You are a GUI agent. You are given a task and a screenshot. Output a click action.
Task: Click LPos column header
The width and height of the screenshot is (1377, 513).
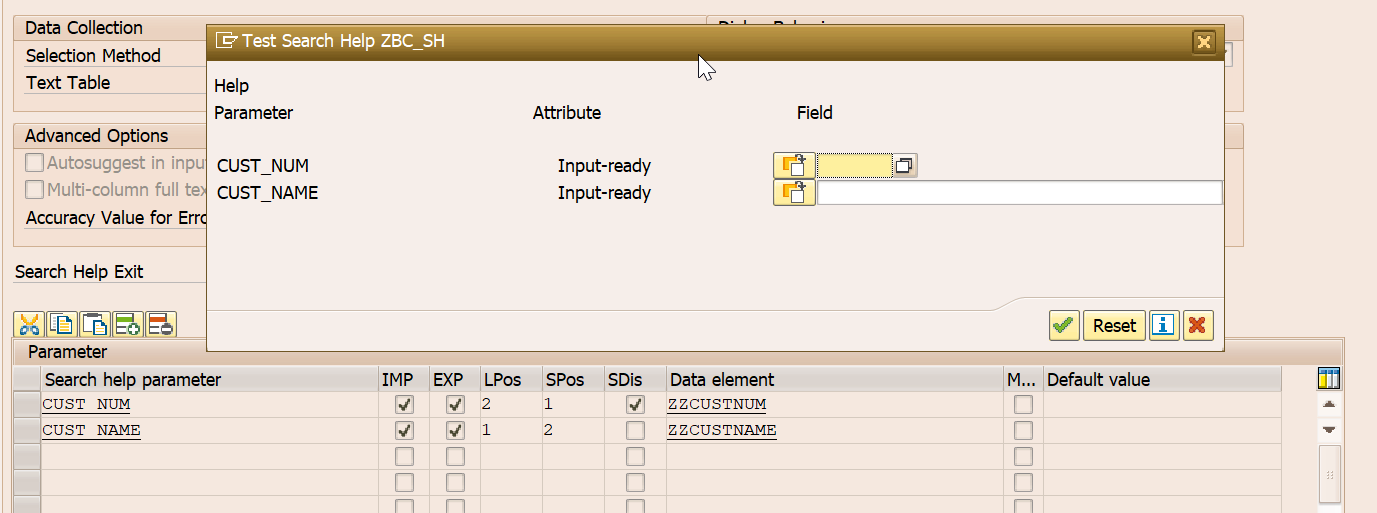click(x=510, y=380)
